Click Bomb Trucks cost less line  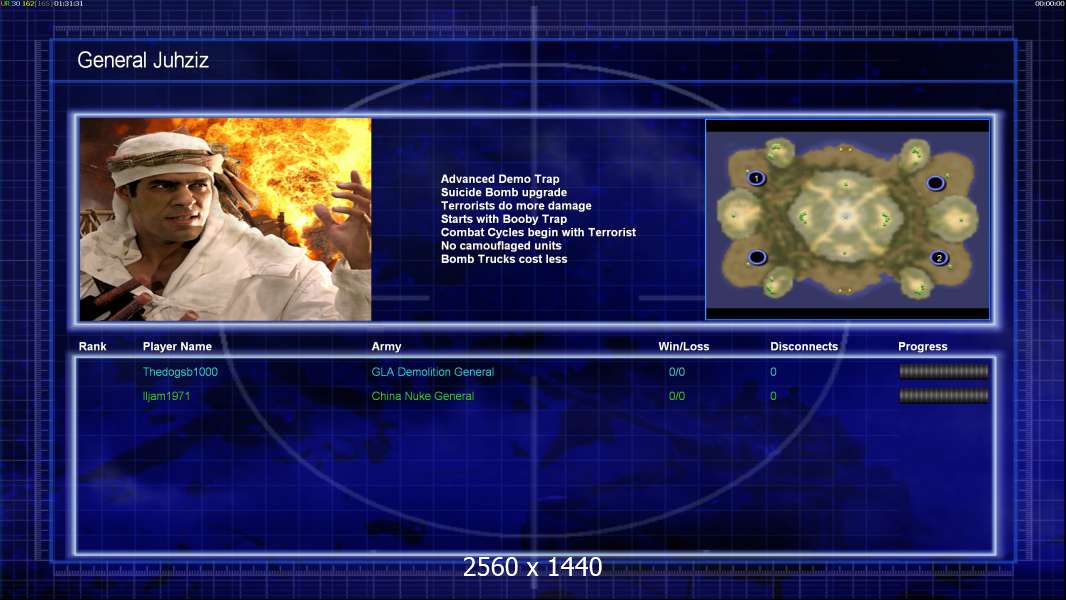point(504,259)
